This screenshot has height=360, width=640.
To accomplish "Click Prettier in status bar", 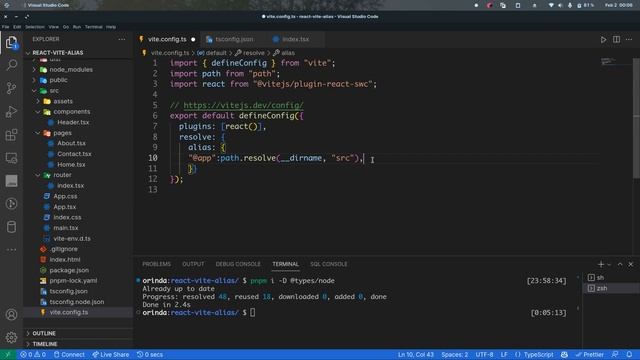I will click(589, 354).
